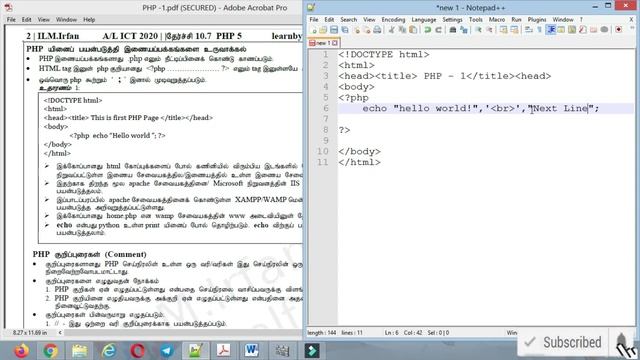Open the Encoding menu
Viewport: 640px width, 360px height.
click(393, 20)
